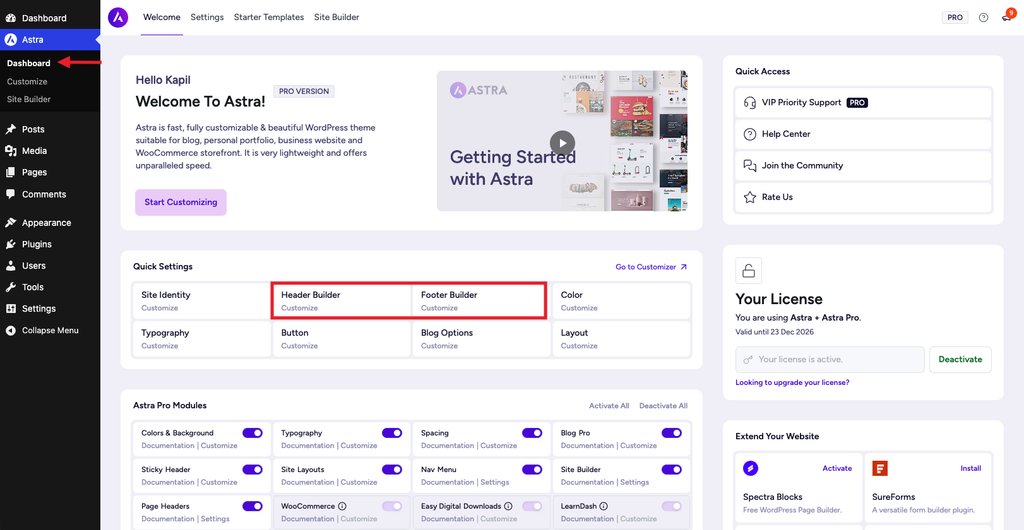Toggle the Spacing module switch

click(532, 433)
